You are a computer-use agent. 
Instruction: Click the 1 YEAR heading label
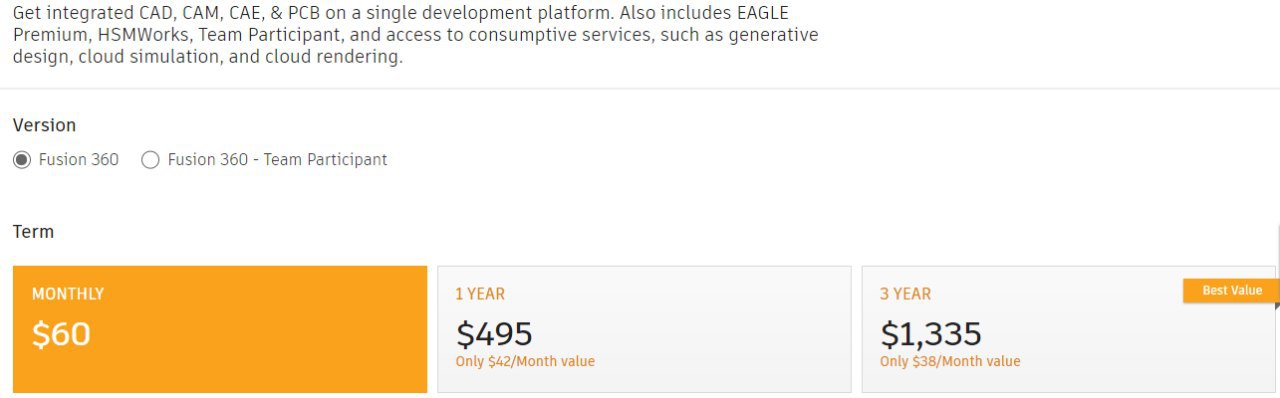[x=480, y=294]
